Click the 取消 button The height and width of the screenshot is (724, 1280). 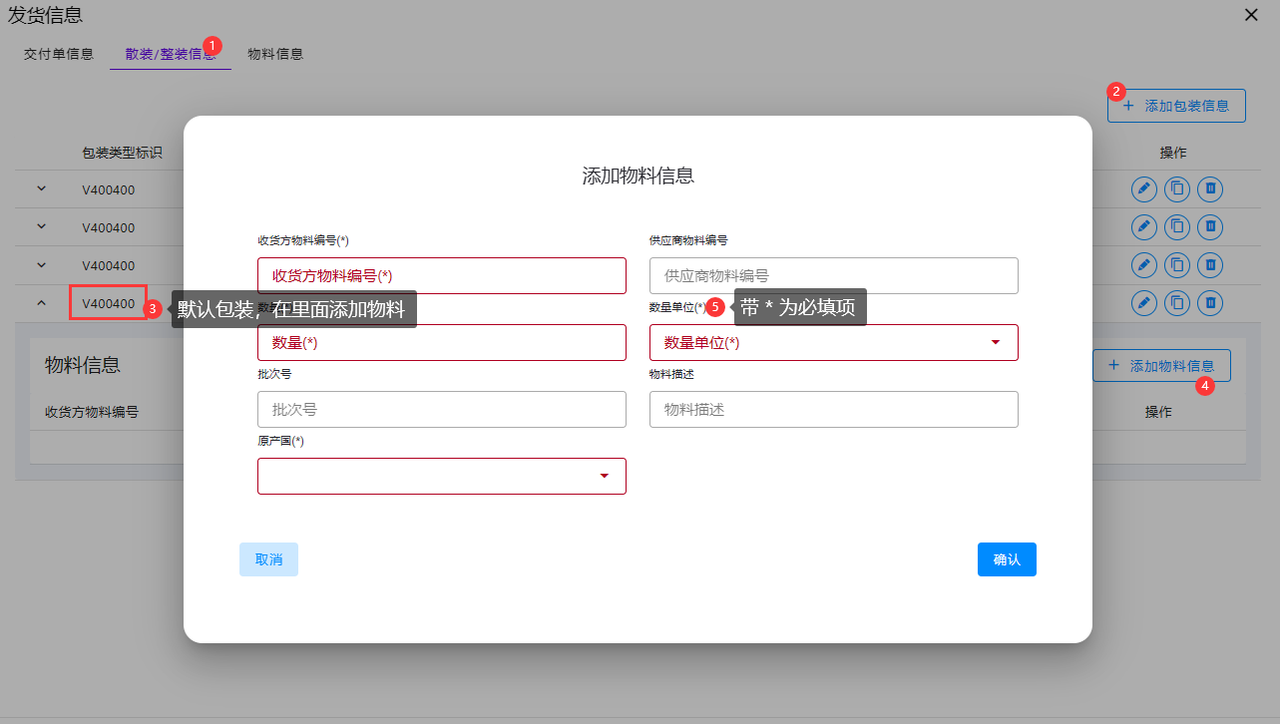[268, 560]
